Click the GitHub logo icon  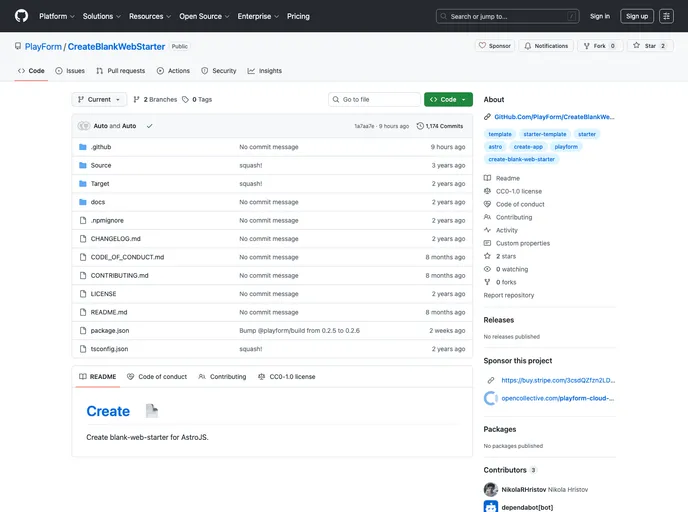(21, 16)
